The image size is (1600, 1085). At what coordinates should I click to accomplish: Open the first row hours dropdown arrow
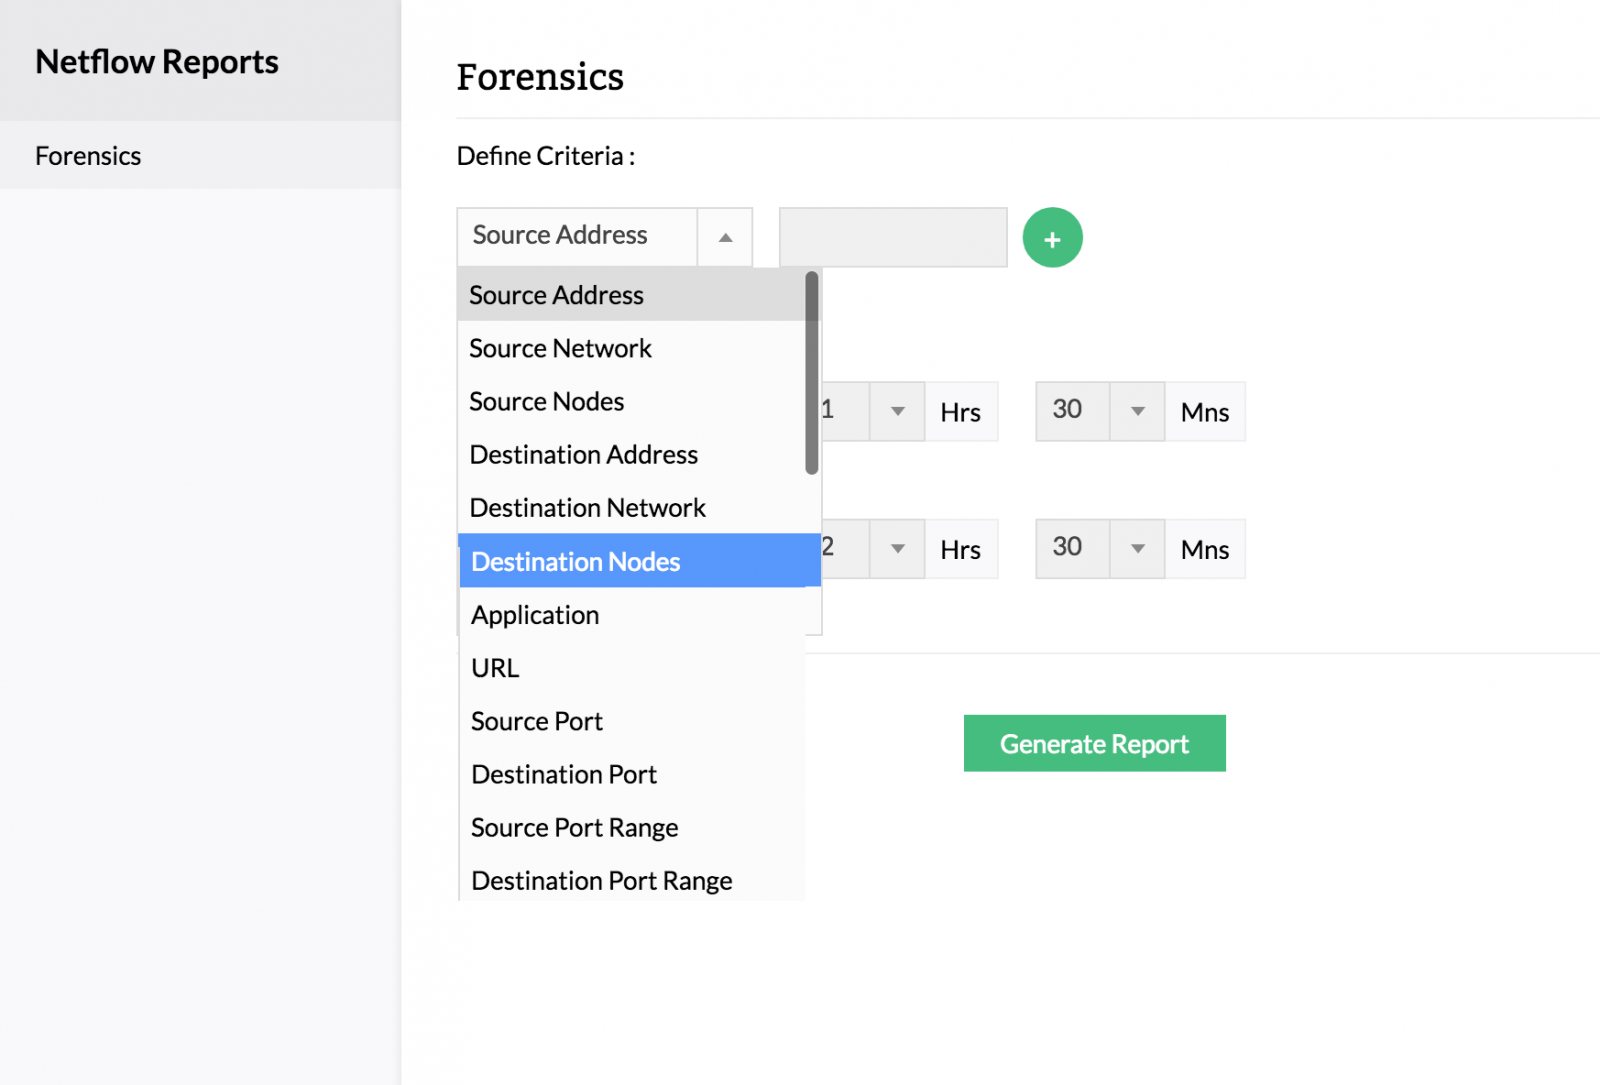897,411
